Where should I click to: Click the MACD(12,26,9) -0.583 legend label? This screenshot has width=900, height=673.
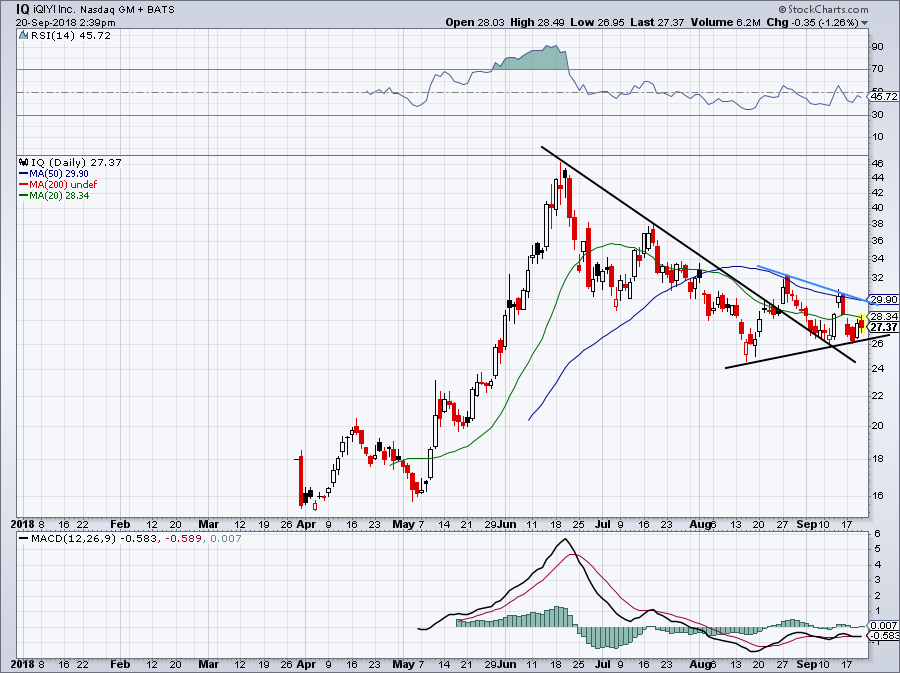coord(87,539)
